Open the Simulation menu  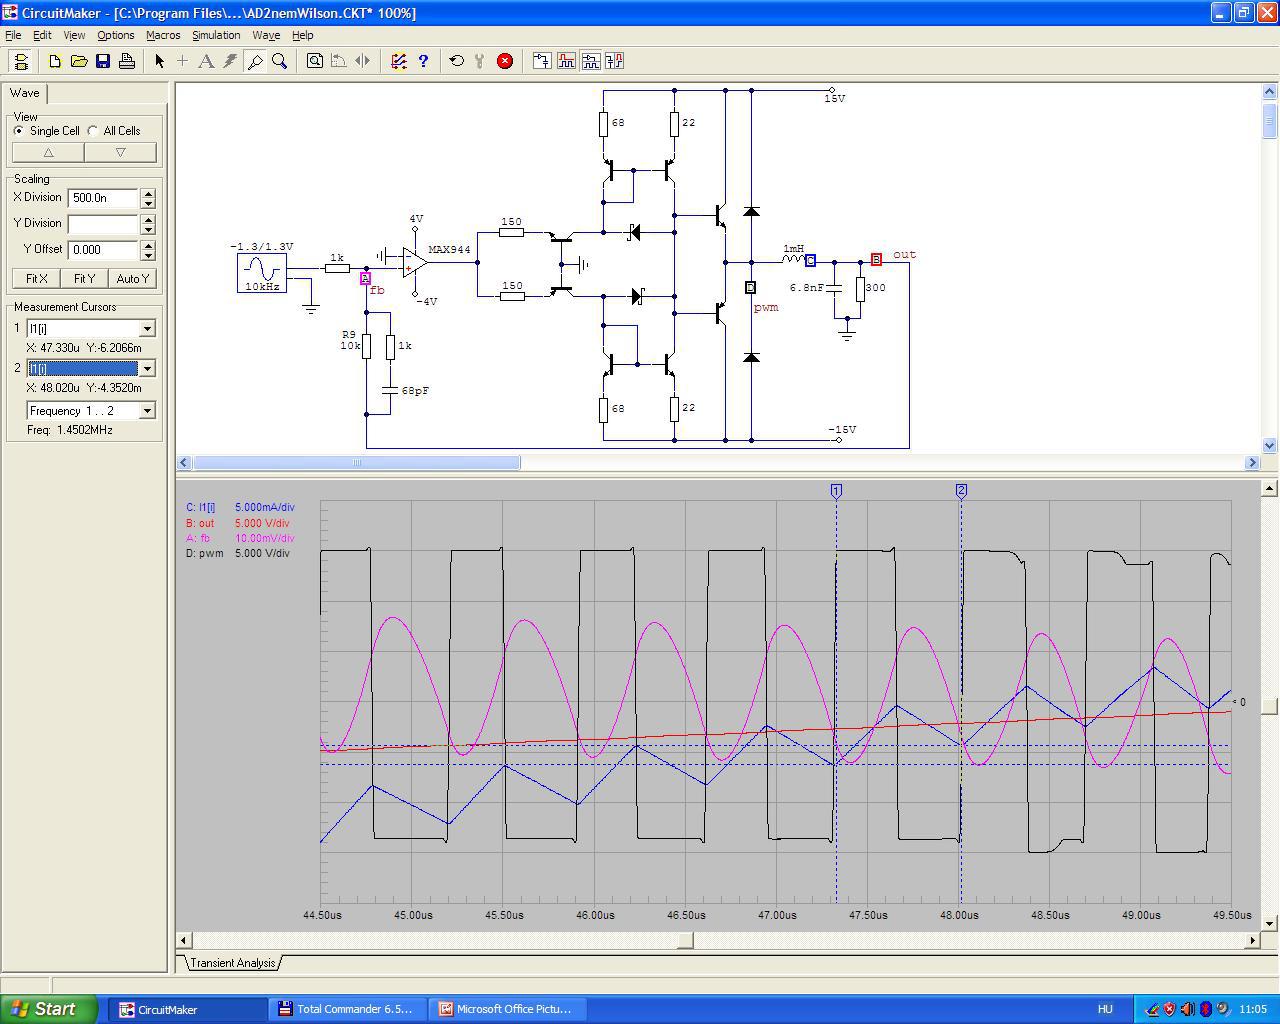216,35
